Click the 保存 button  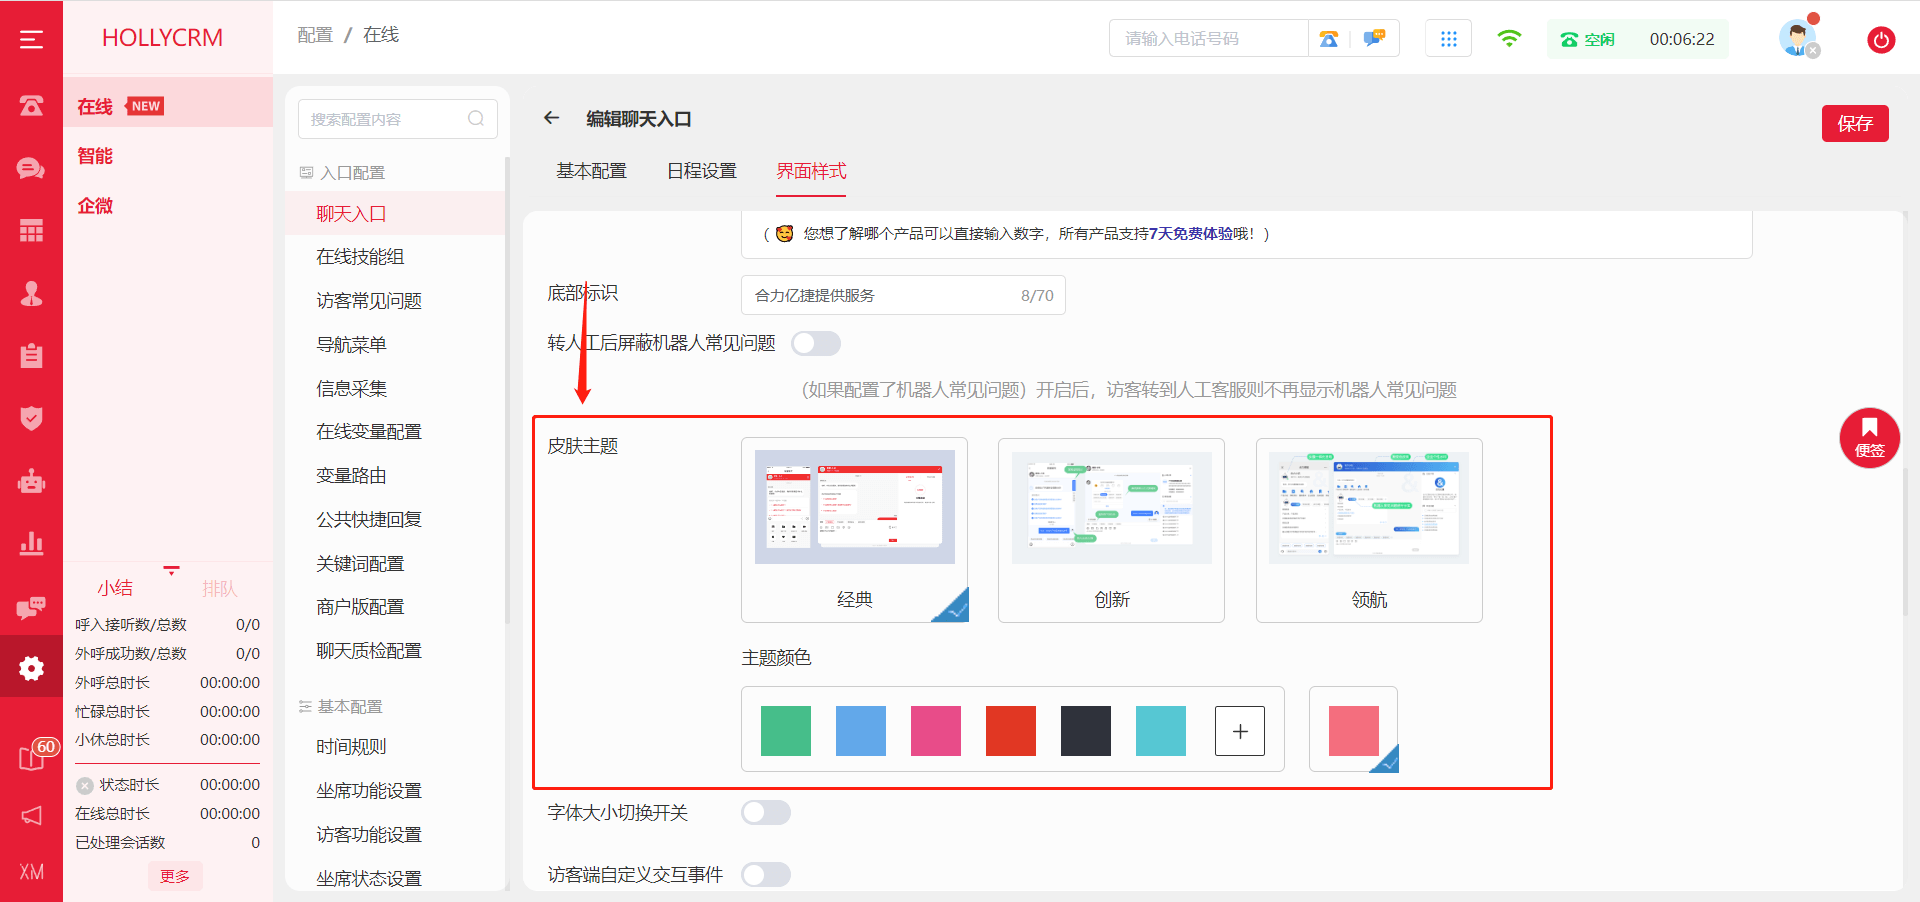coord(1855,123)
